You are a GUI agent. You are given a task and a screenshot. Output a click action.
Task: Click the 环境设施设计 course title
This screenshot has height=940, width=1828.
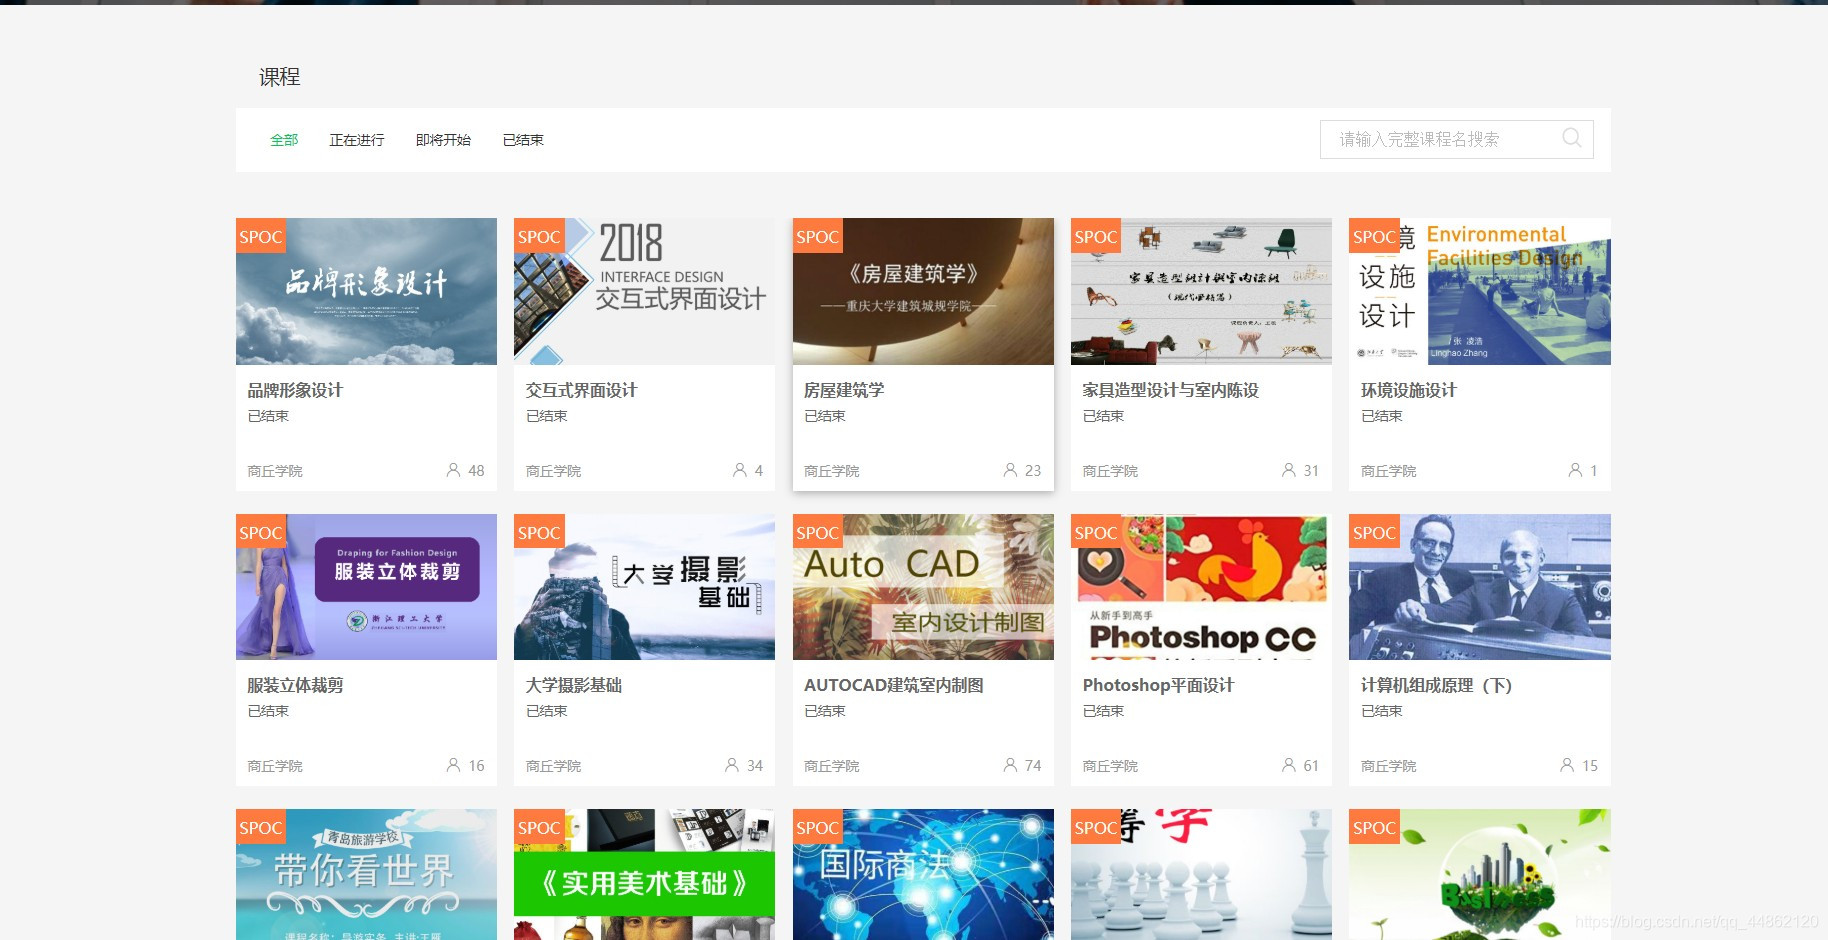pos(1408,390)
